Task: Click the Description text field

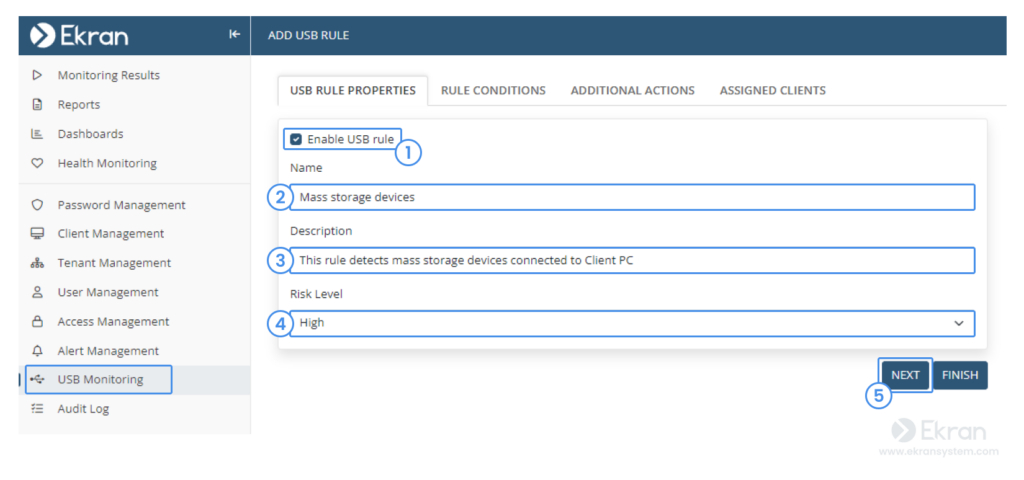Action: tap(632, 260)
